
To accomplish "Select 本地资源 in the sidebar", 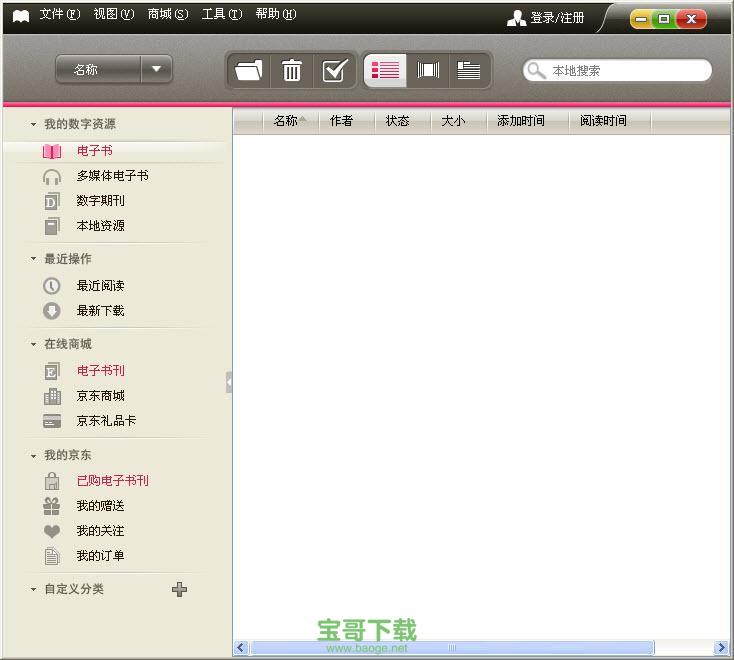I will (101, 226).
